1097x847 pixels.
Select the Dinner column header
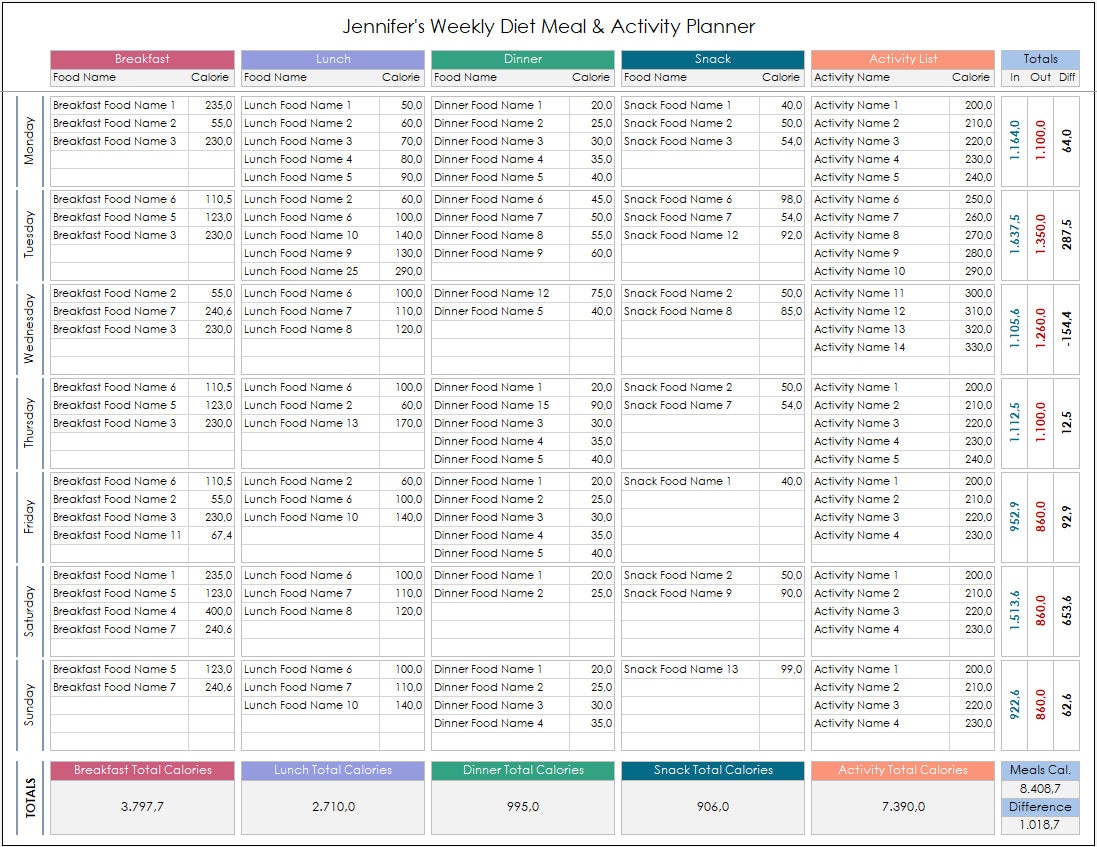point(523,59)
